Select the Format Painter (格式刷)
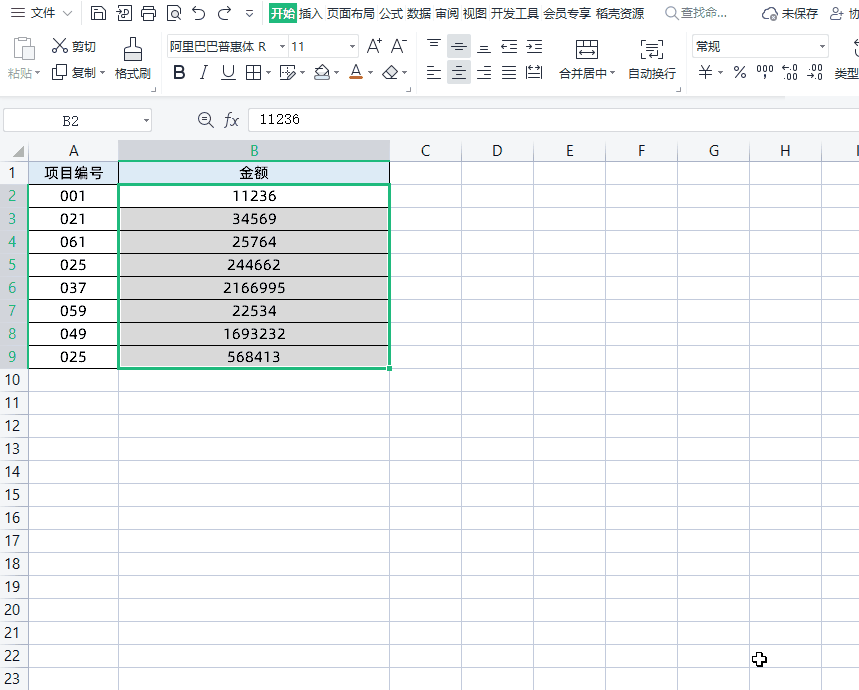 click(x=133, y=58)
